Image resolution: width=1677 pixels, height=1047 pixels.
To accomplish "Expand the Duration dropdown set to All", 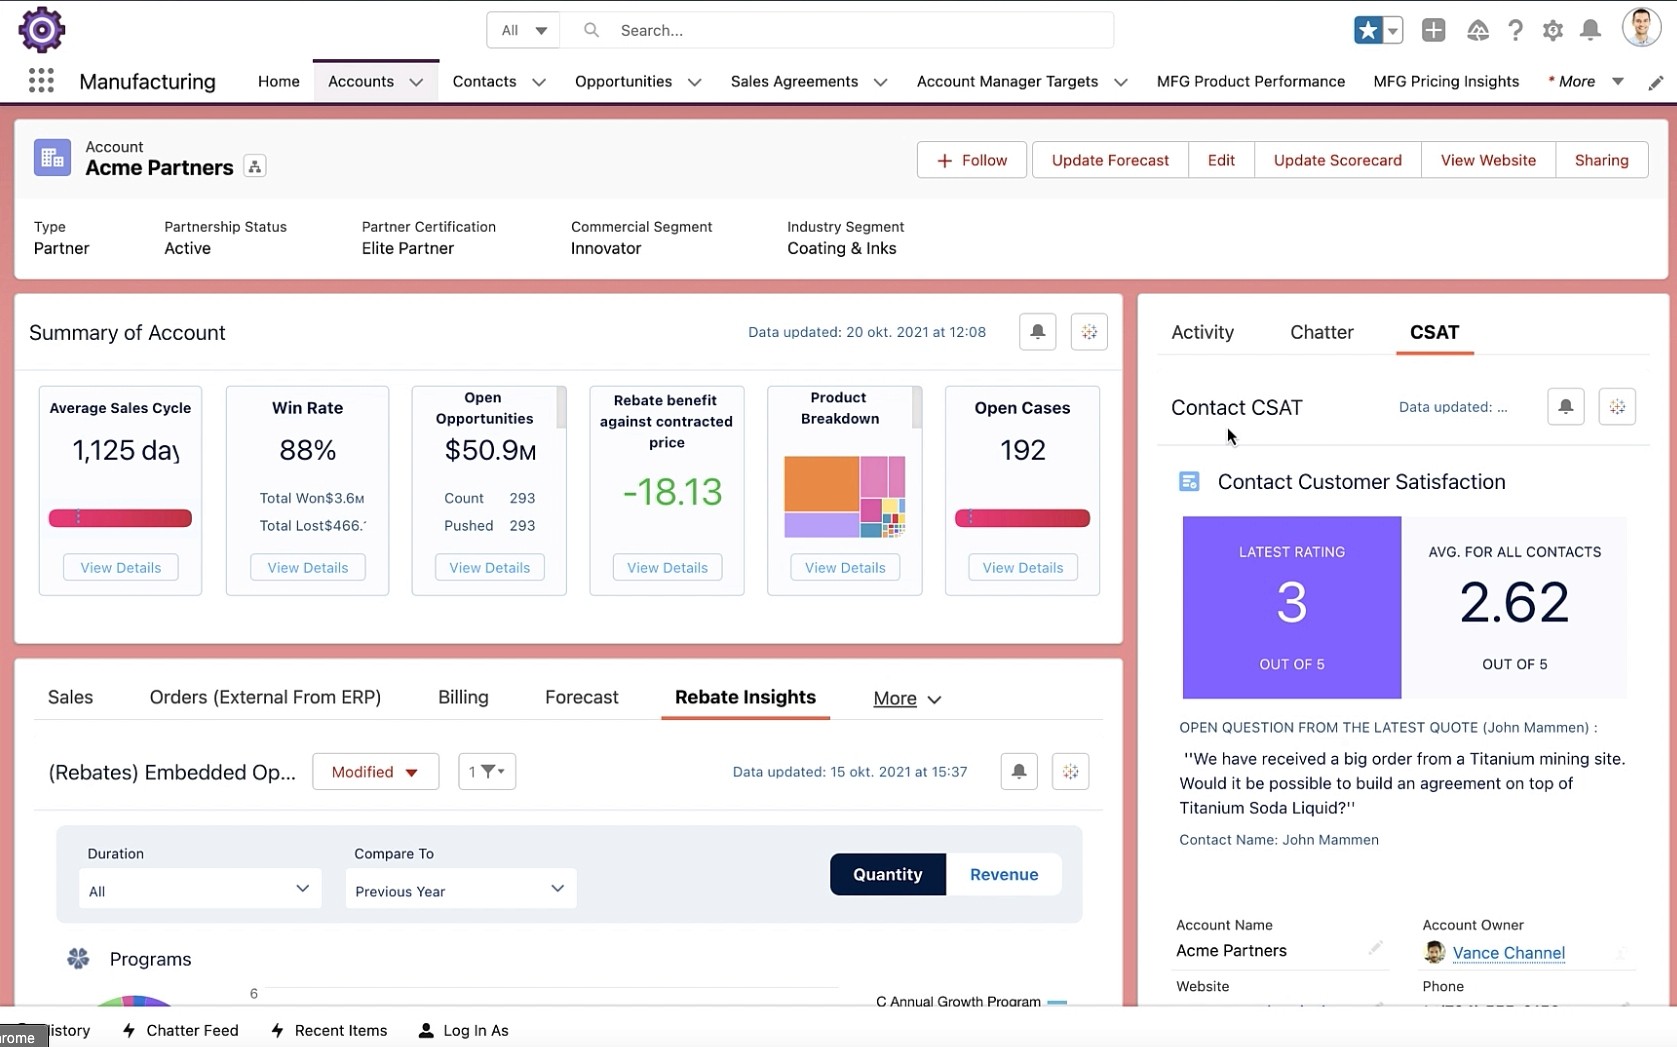I will (x=200, y=889).
